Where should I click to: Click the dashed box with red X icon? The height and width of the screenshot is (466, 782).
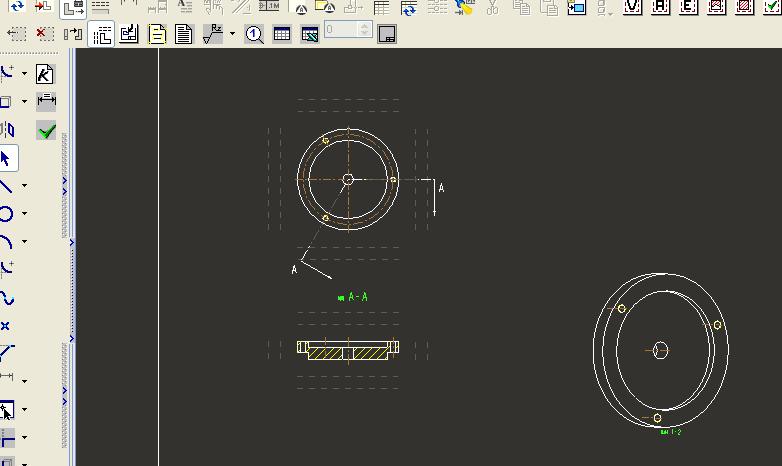tap(45, 34)
